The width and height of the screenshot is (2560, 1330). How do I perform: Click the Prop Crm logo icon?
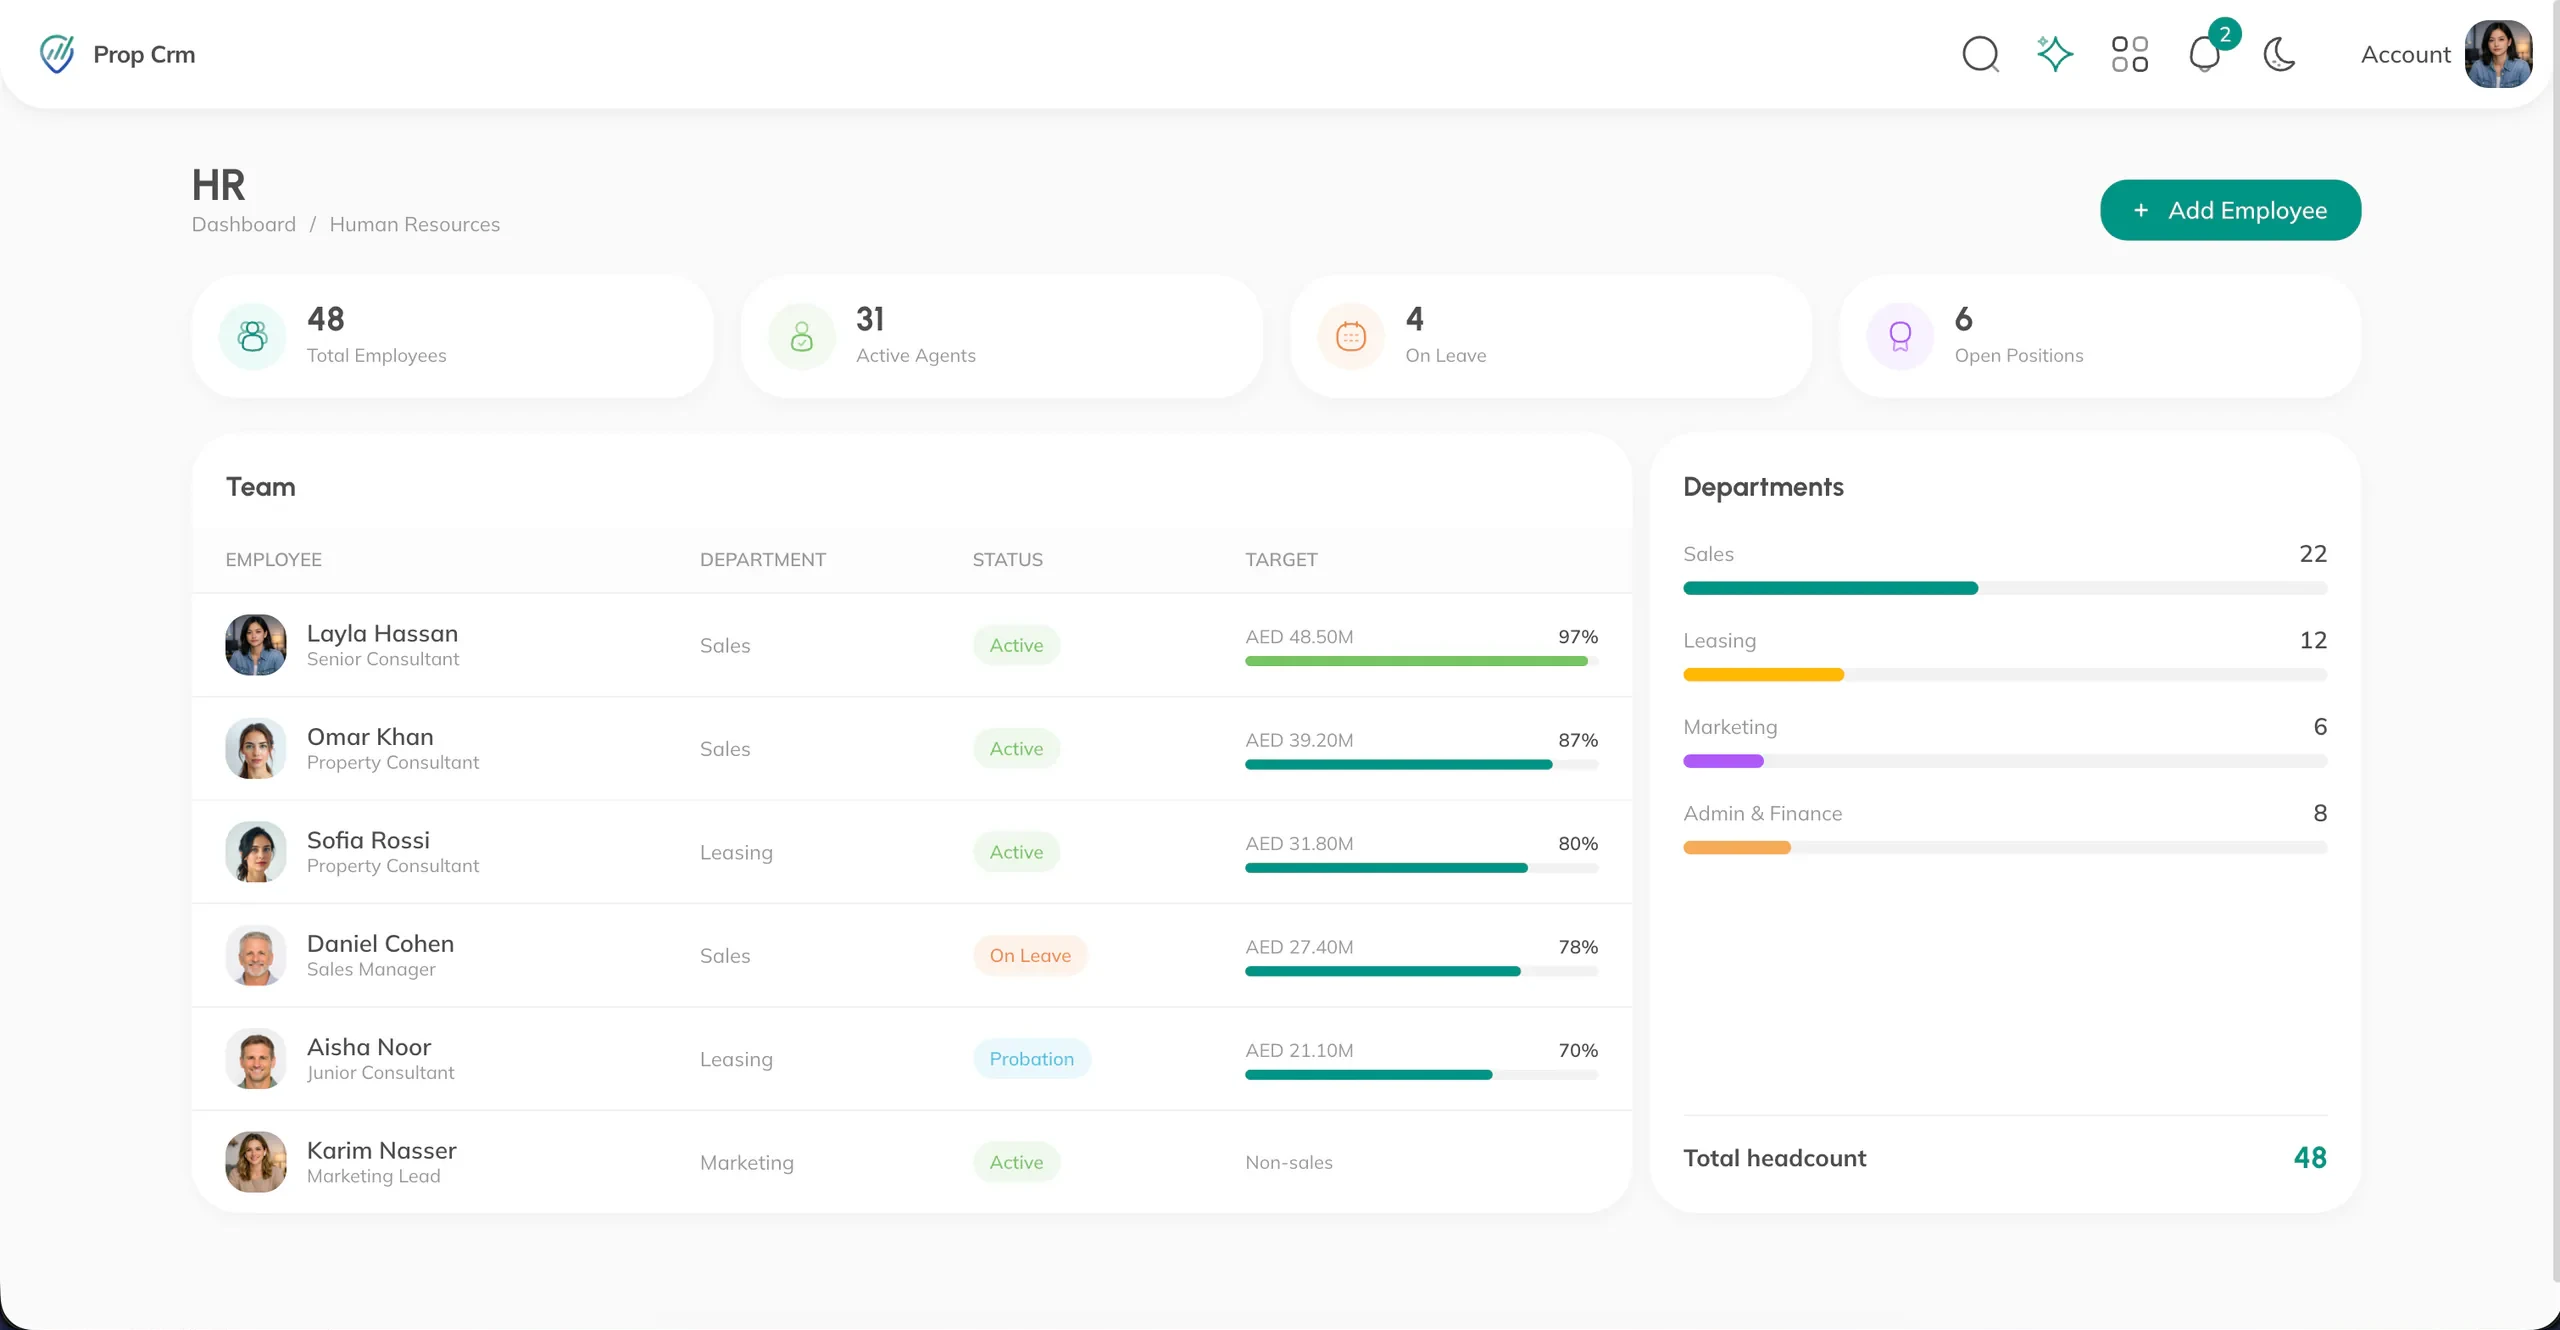click(x=57, y=54)
